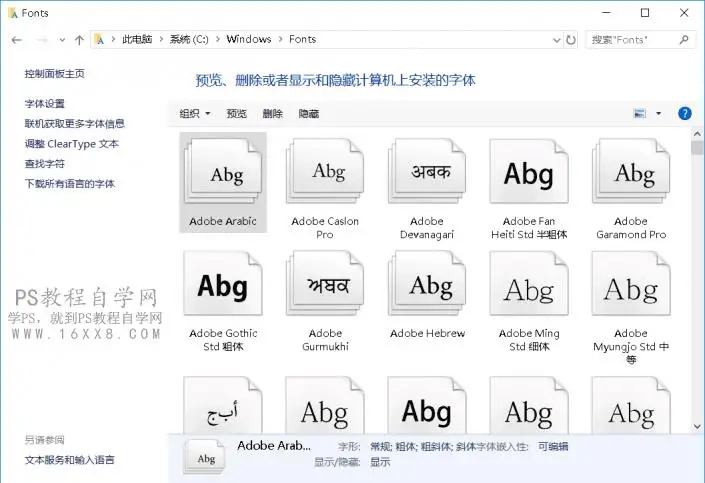Select the Adobe Arabic font icon
705x483 pixels.
pos(223,171)
